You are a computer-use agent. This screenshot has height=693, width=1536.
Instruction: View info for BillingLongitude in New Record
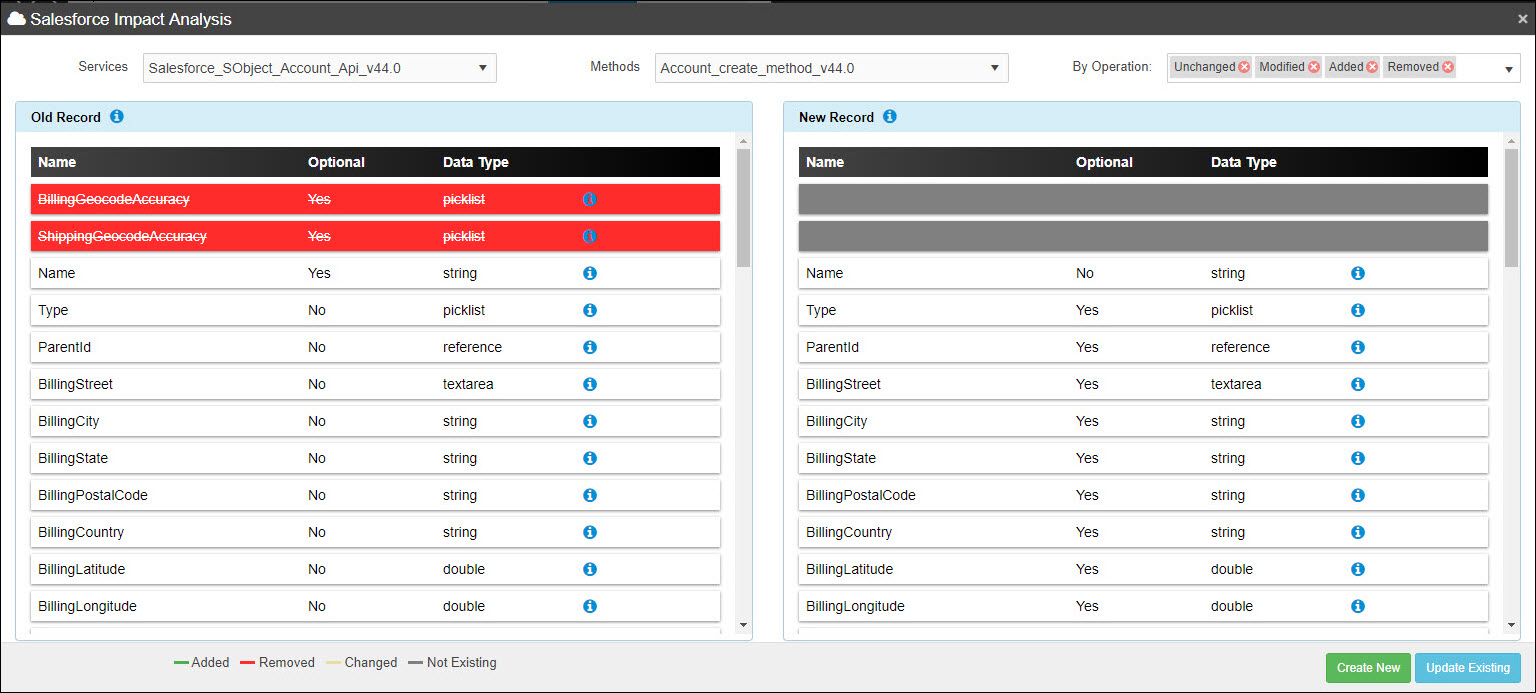1358,606
